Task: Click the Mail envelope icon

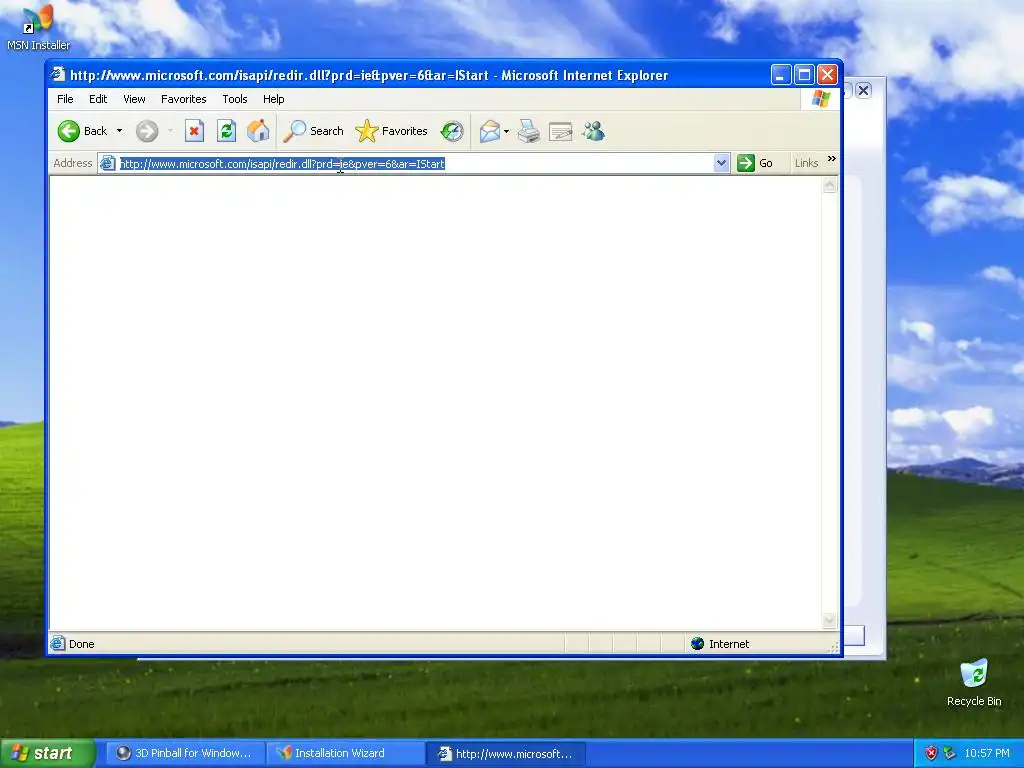Action: (489, 131)
